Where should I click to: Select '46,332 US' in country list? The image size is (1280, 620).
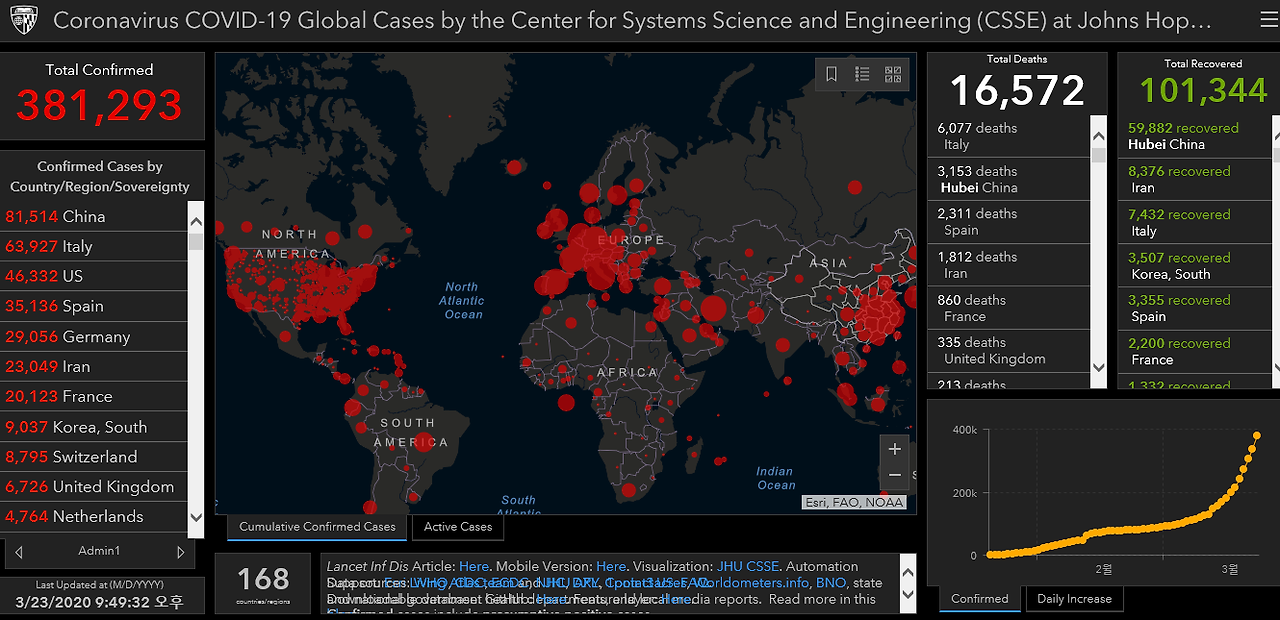tap(94, 276)
